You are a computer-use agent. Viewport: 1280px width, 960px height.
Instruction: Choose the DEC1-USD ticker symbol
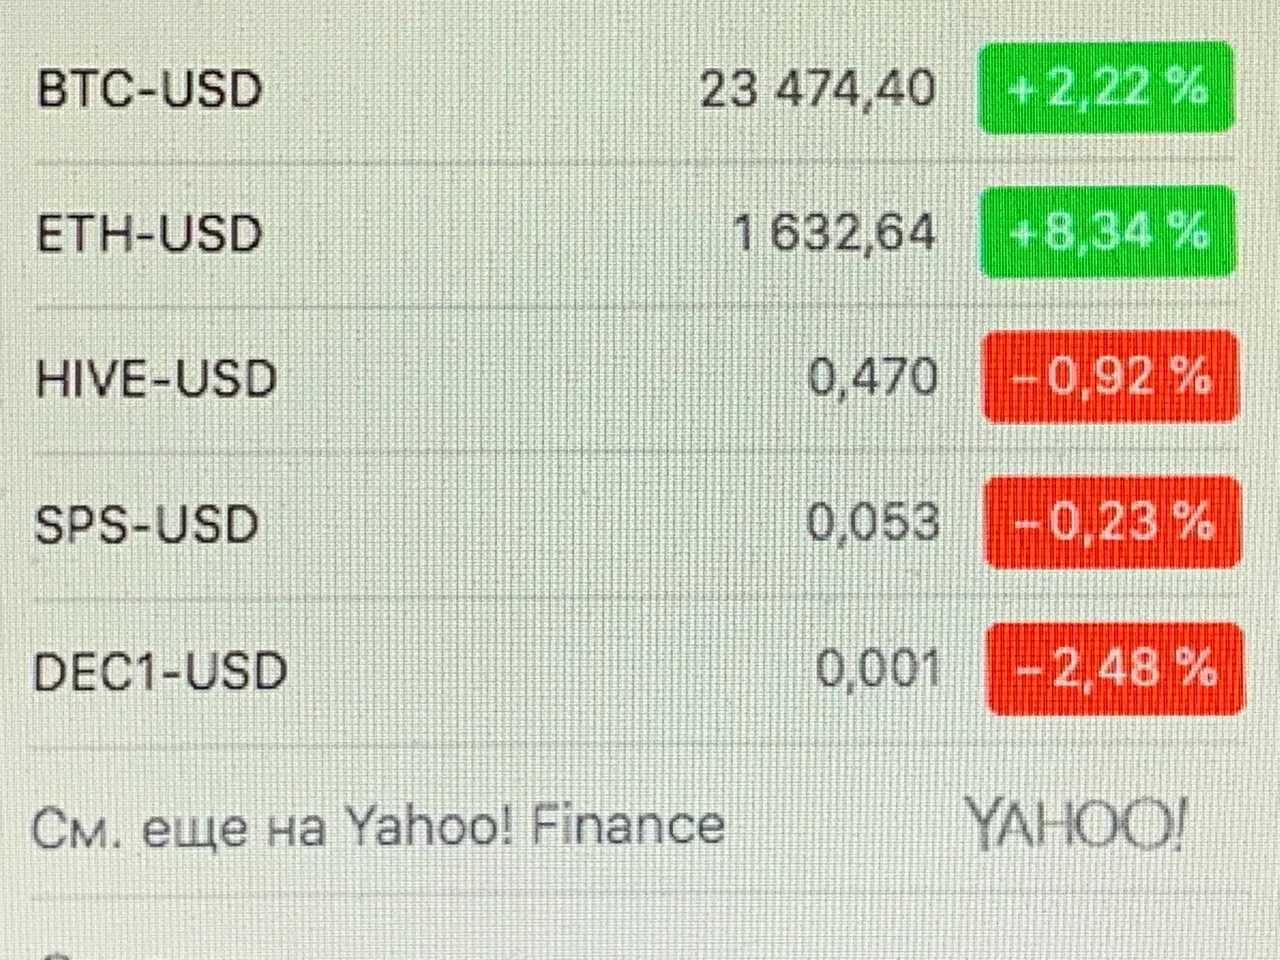point(160,671)
